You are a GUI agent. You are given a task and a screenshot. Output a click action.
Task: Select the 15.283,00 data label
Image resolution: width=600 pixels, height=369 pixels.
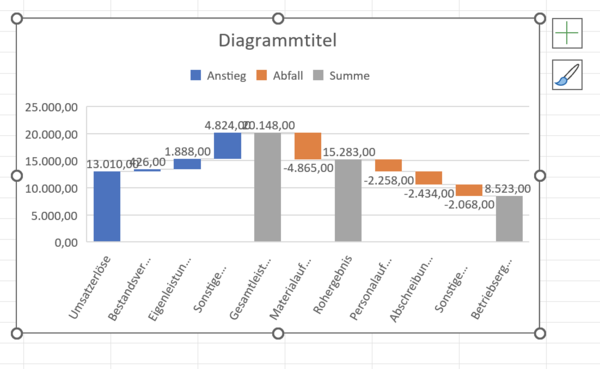[x=349, y=152]
